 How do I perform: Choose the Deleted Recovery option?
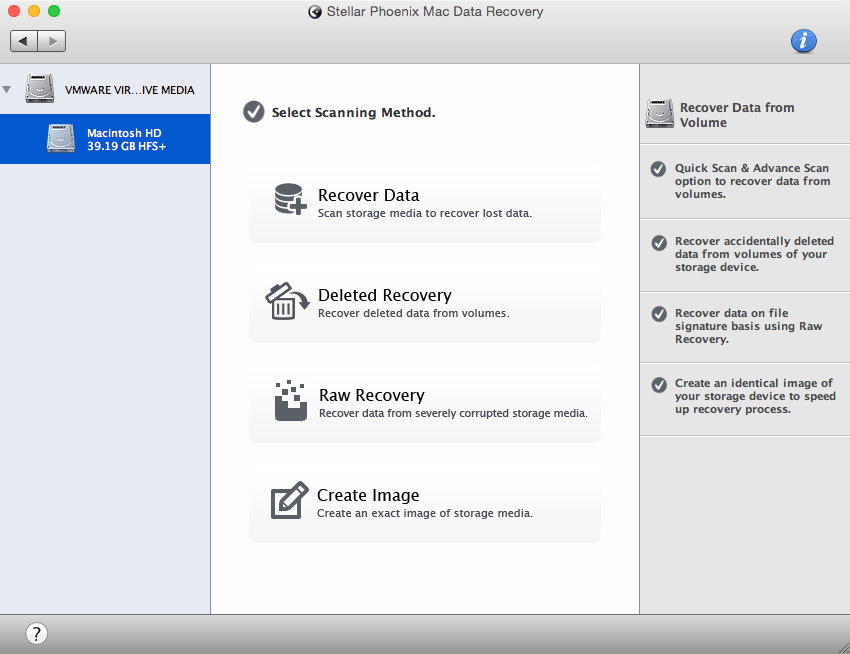(x=425, y=303)
